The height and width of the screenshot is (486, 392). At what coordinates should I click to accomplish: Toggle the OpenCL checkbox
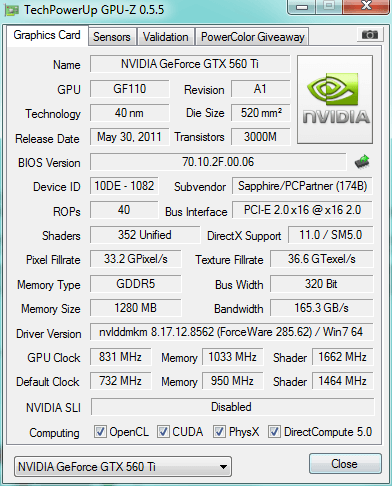[x=100, y=432]
